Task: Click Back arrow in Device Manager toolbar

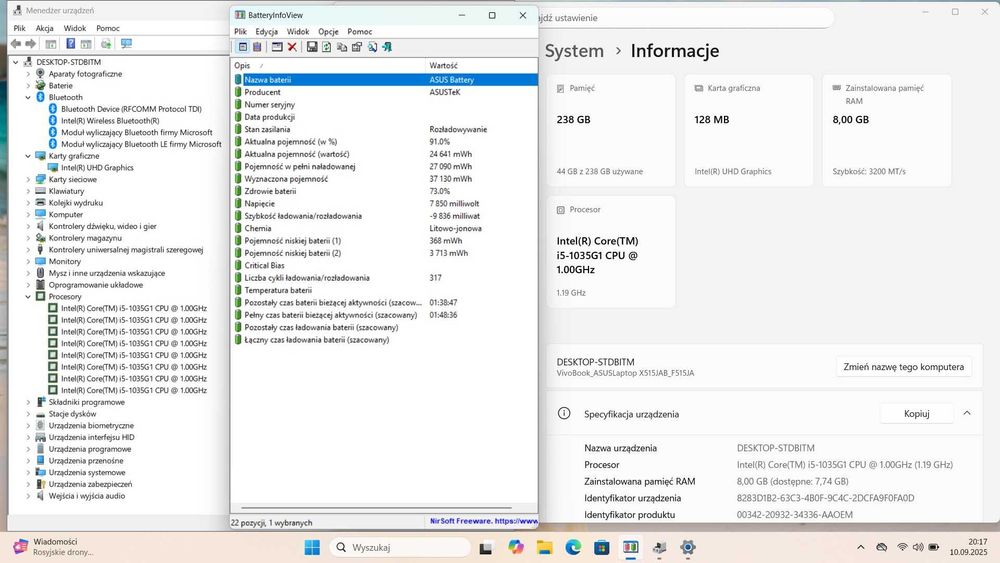Action: tap(16, 44)
